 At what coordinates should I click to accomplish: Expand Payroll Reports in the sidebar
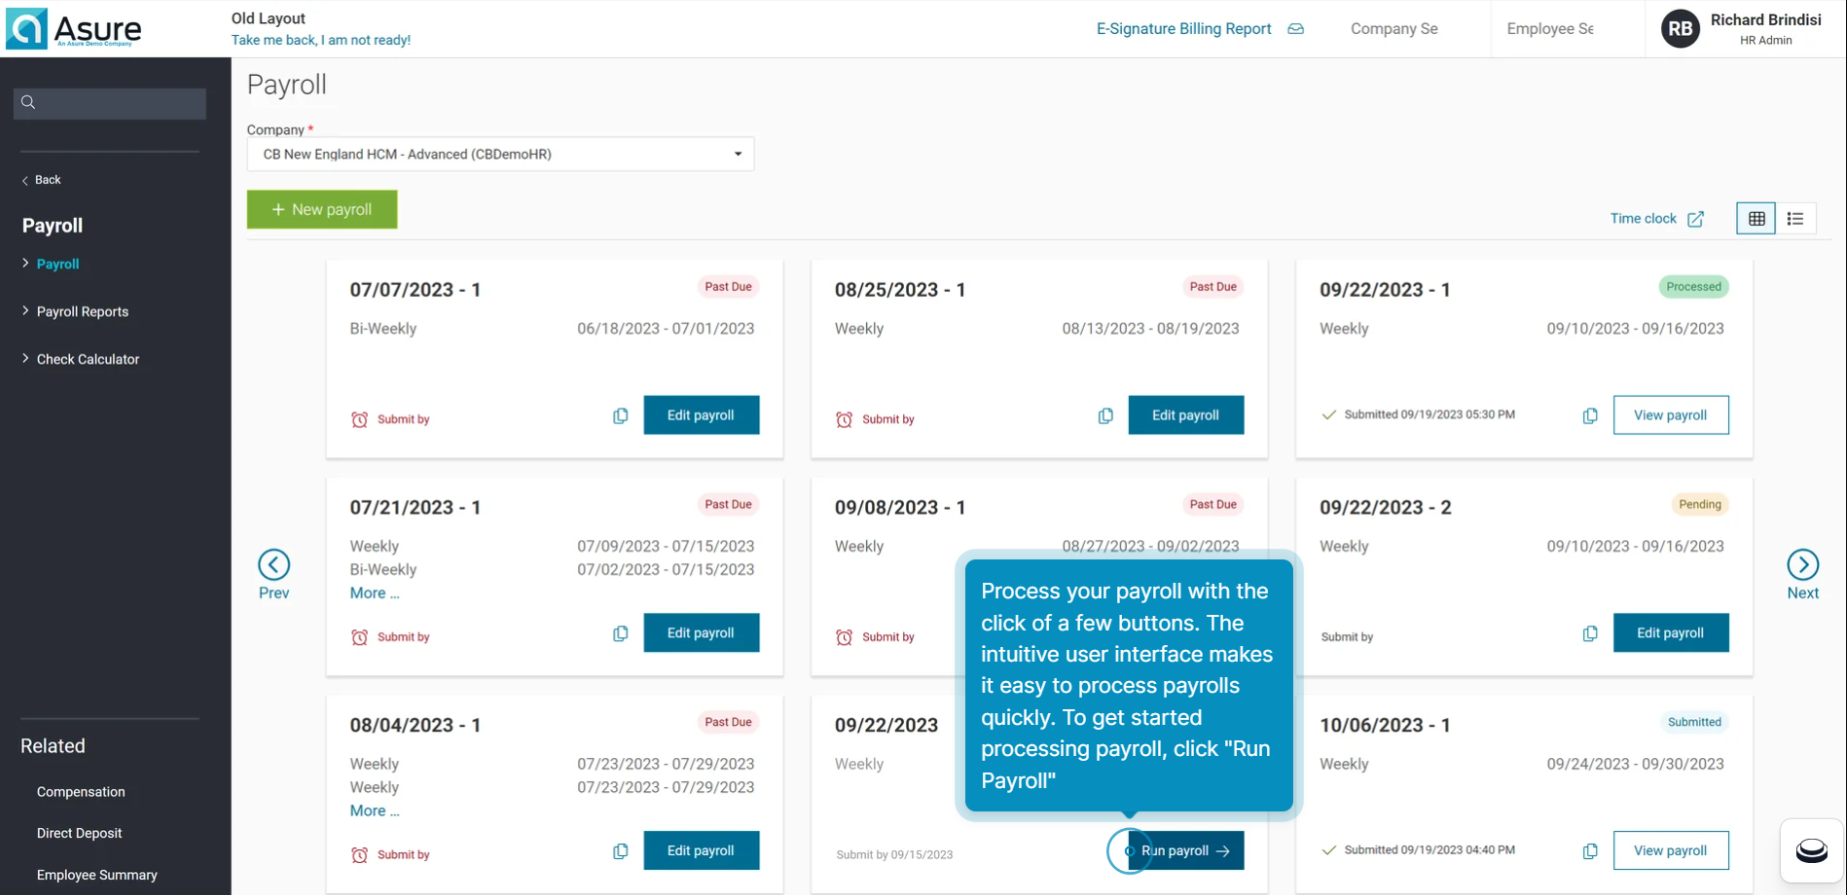(x=82, y=312)
